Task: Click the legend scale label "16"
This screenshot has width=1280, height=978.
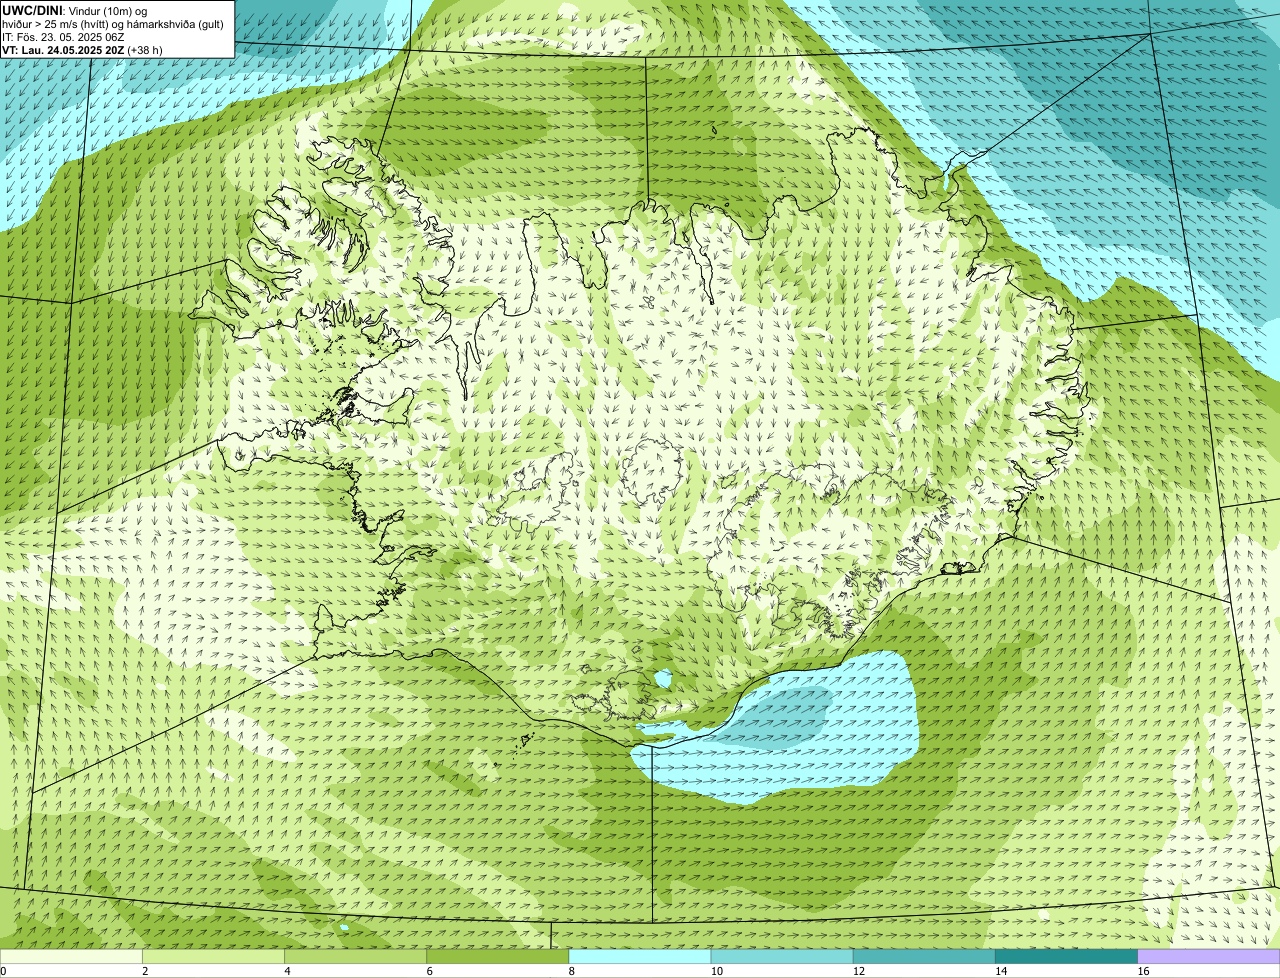Action: 1143,971
